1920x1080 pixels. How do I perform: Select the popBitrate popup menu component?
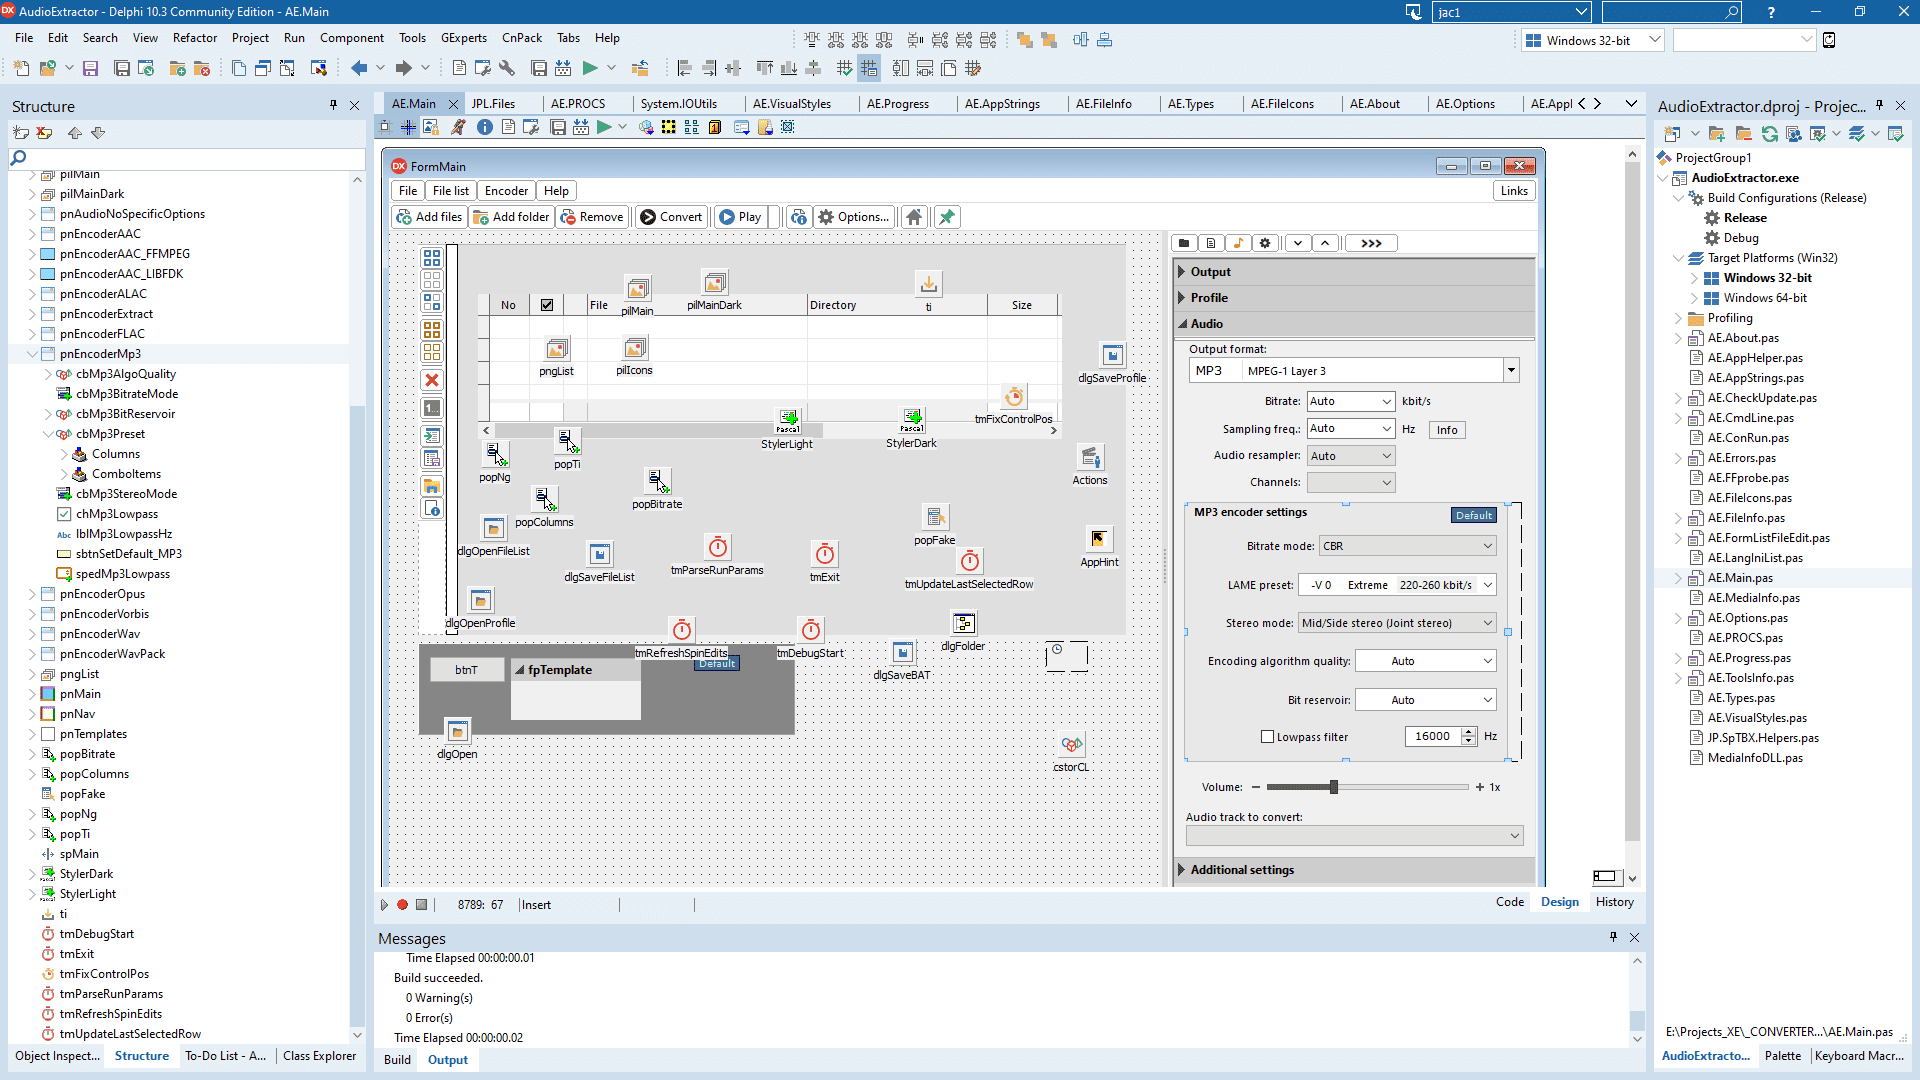point(657,481)
